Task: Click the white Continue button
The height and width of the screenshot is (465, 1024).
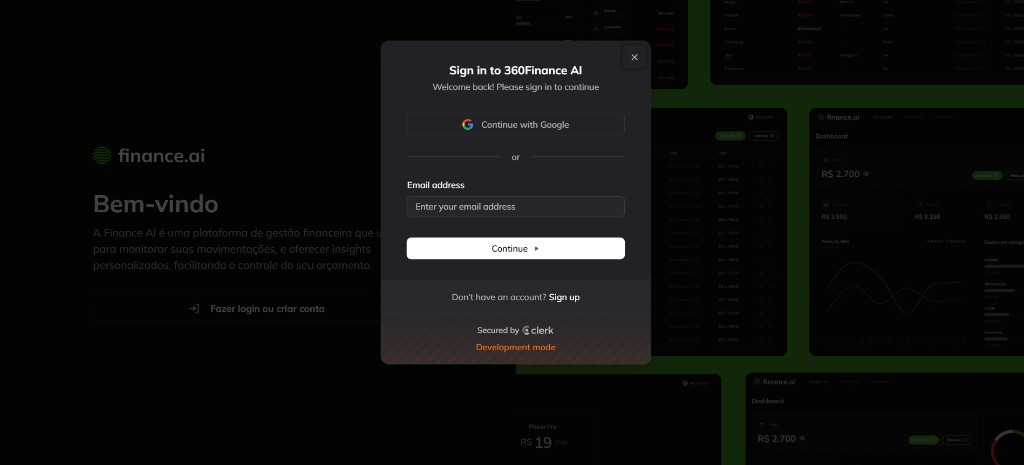Action: [515, 248]
